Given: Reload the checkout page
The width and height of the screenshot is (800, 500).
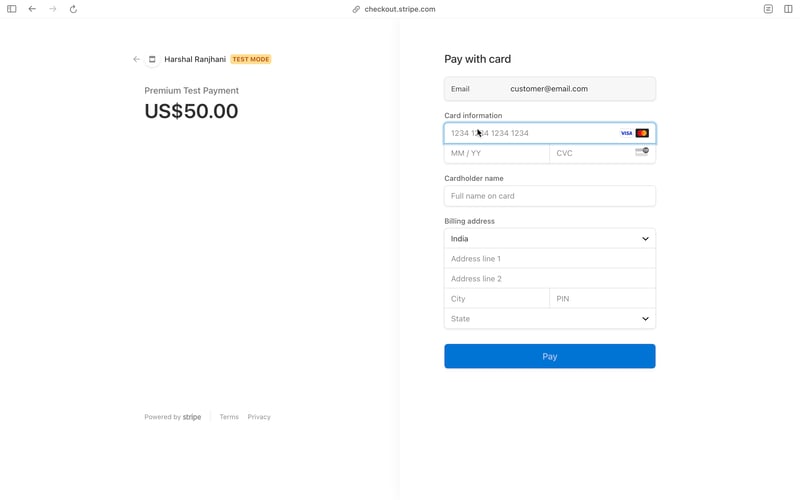Looking at the screenshot, I should tap(73, 9).
